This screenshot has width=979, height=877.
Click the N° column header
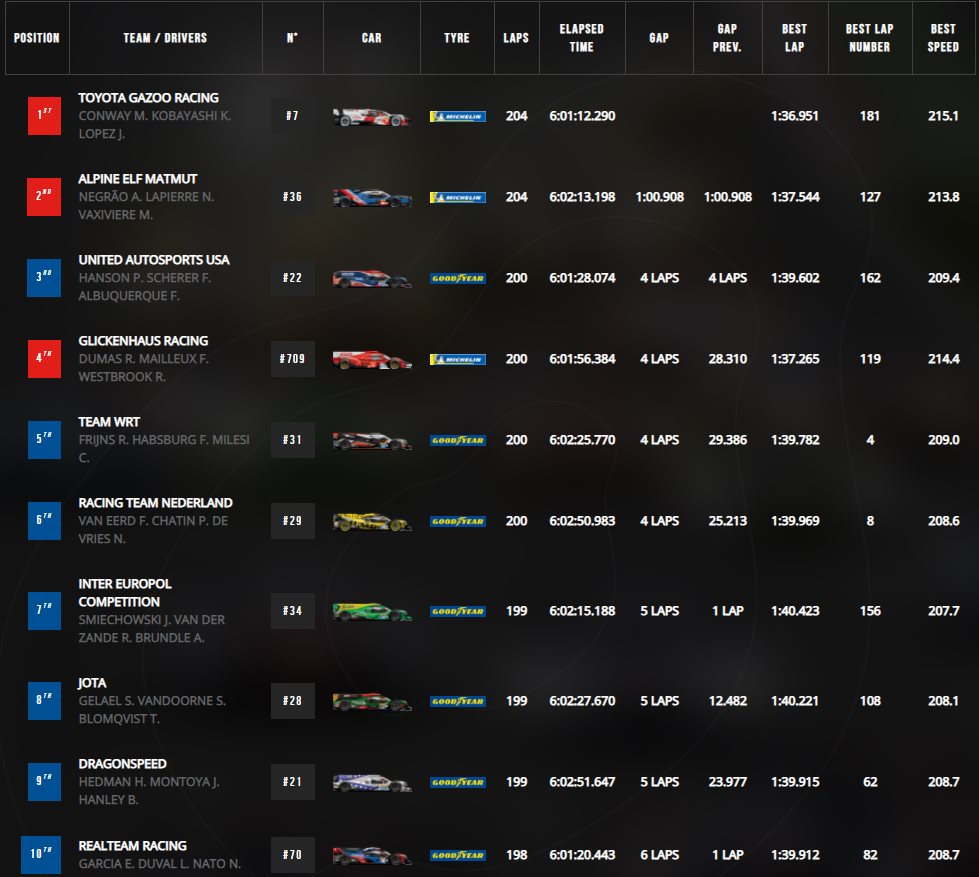pyautogui.click(x=292, y=38)
